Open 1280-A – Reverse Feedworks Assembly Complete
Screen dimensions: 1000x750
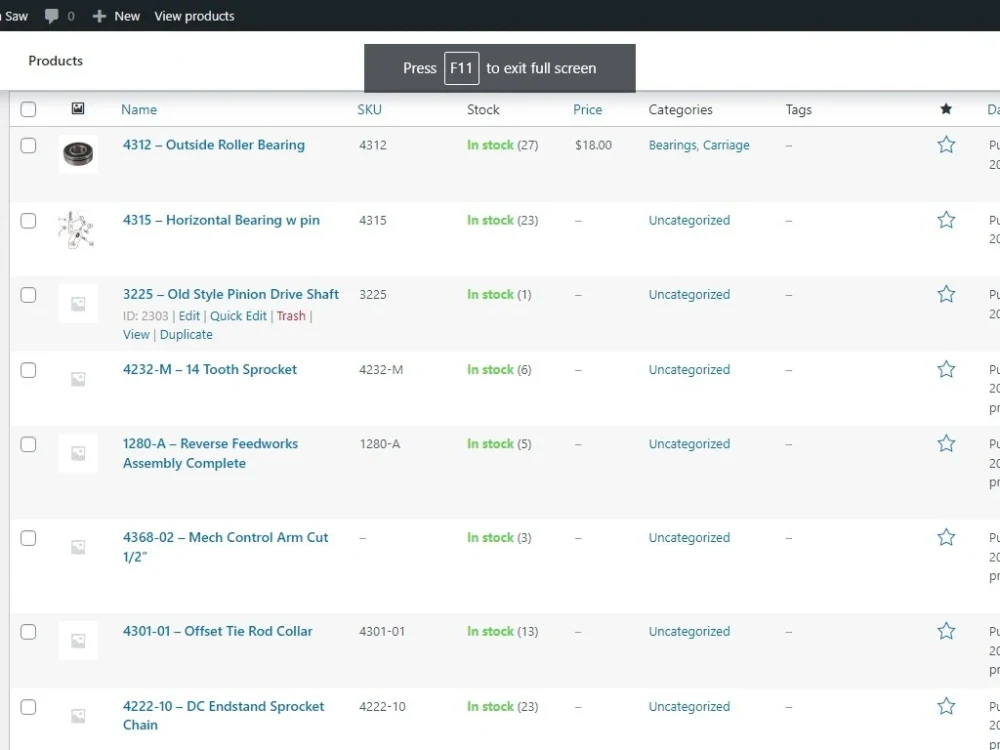pos(210,453)
